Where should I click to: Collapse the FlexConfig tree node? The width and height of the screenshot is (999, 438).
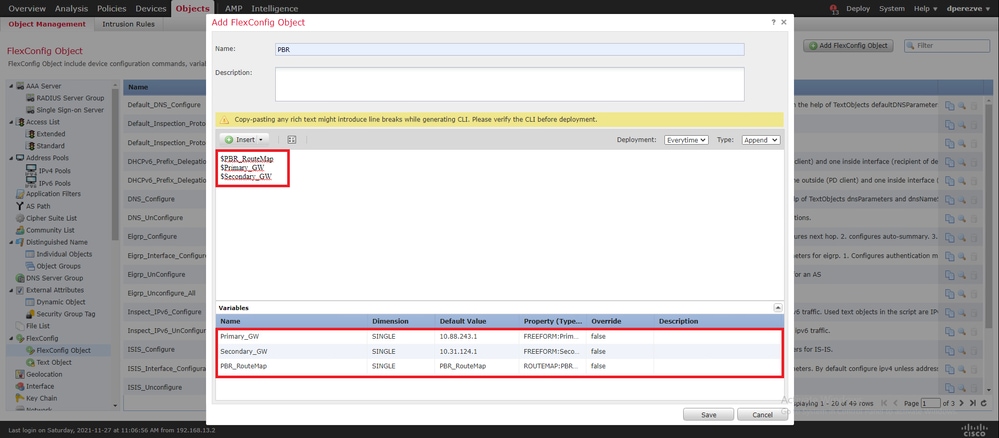[11, 339]
